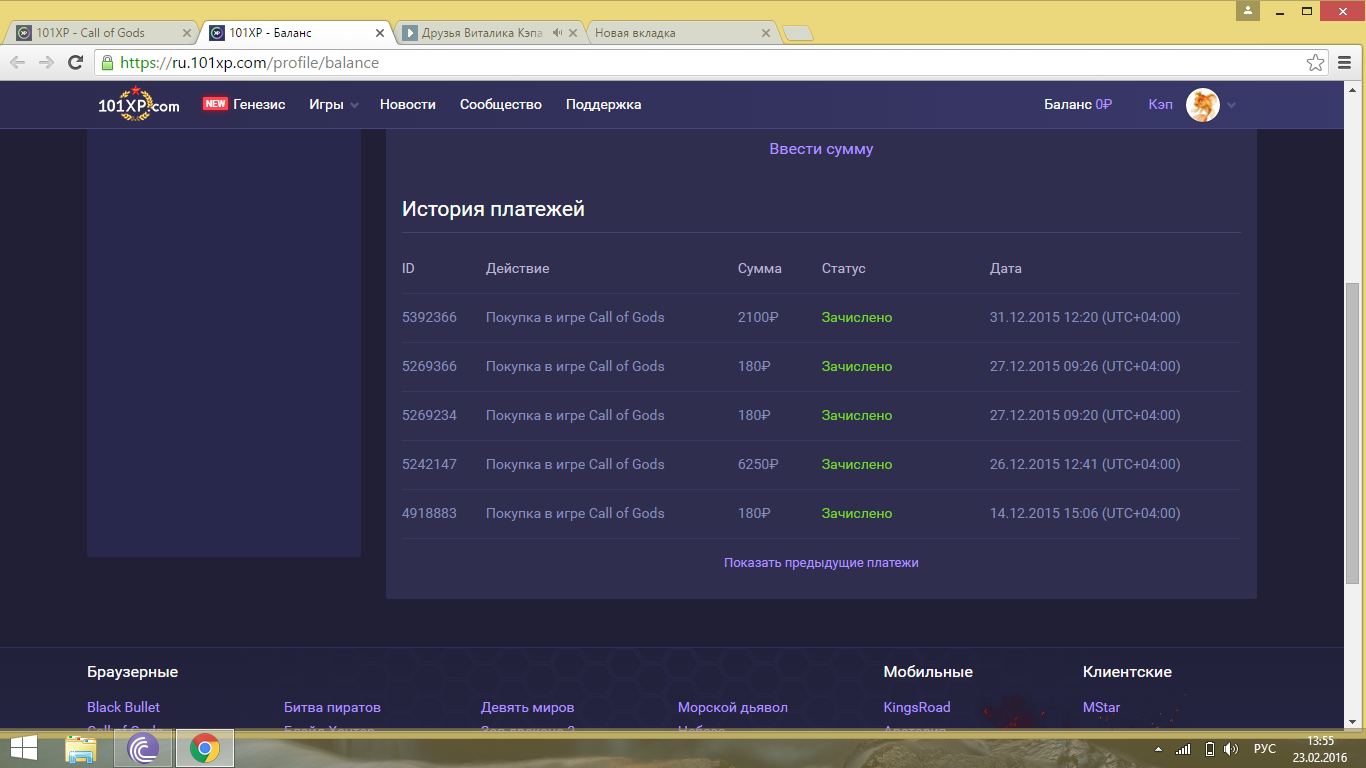
Task: Click the browser forward arrow
Action: (46, 62)
